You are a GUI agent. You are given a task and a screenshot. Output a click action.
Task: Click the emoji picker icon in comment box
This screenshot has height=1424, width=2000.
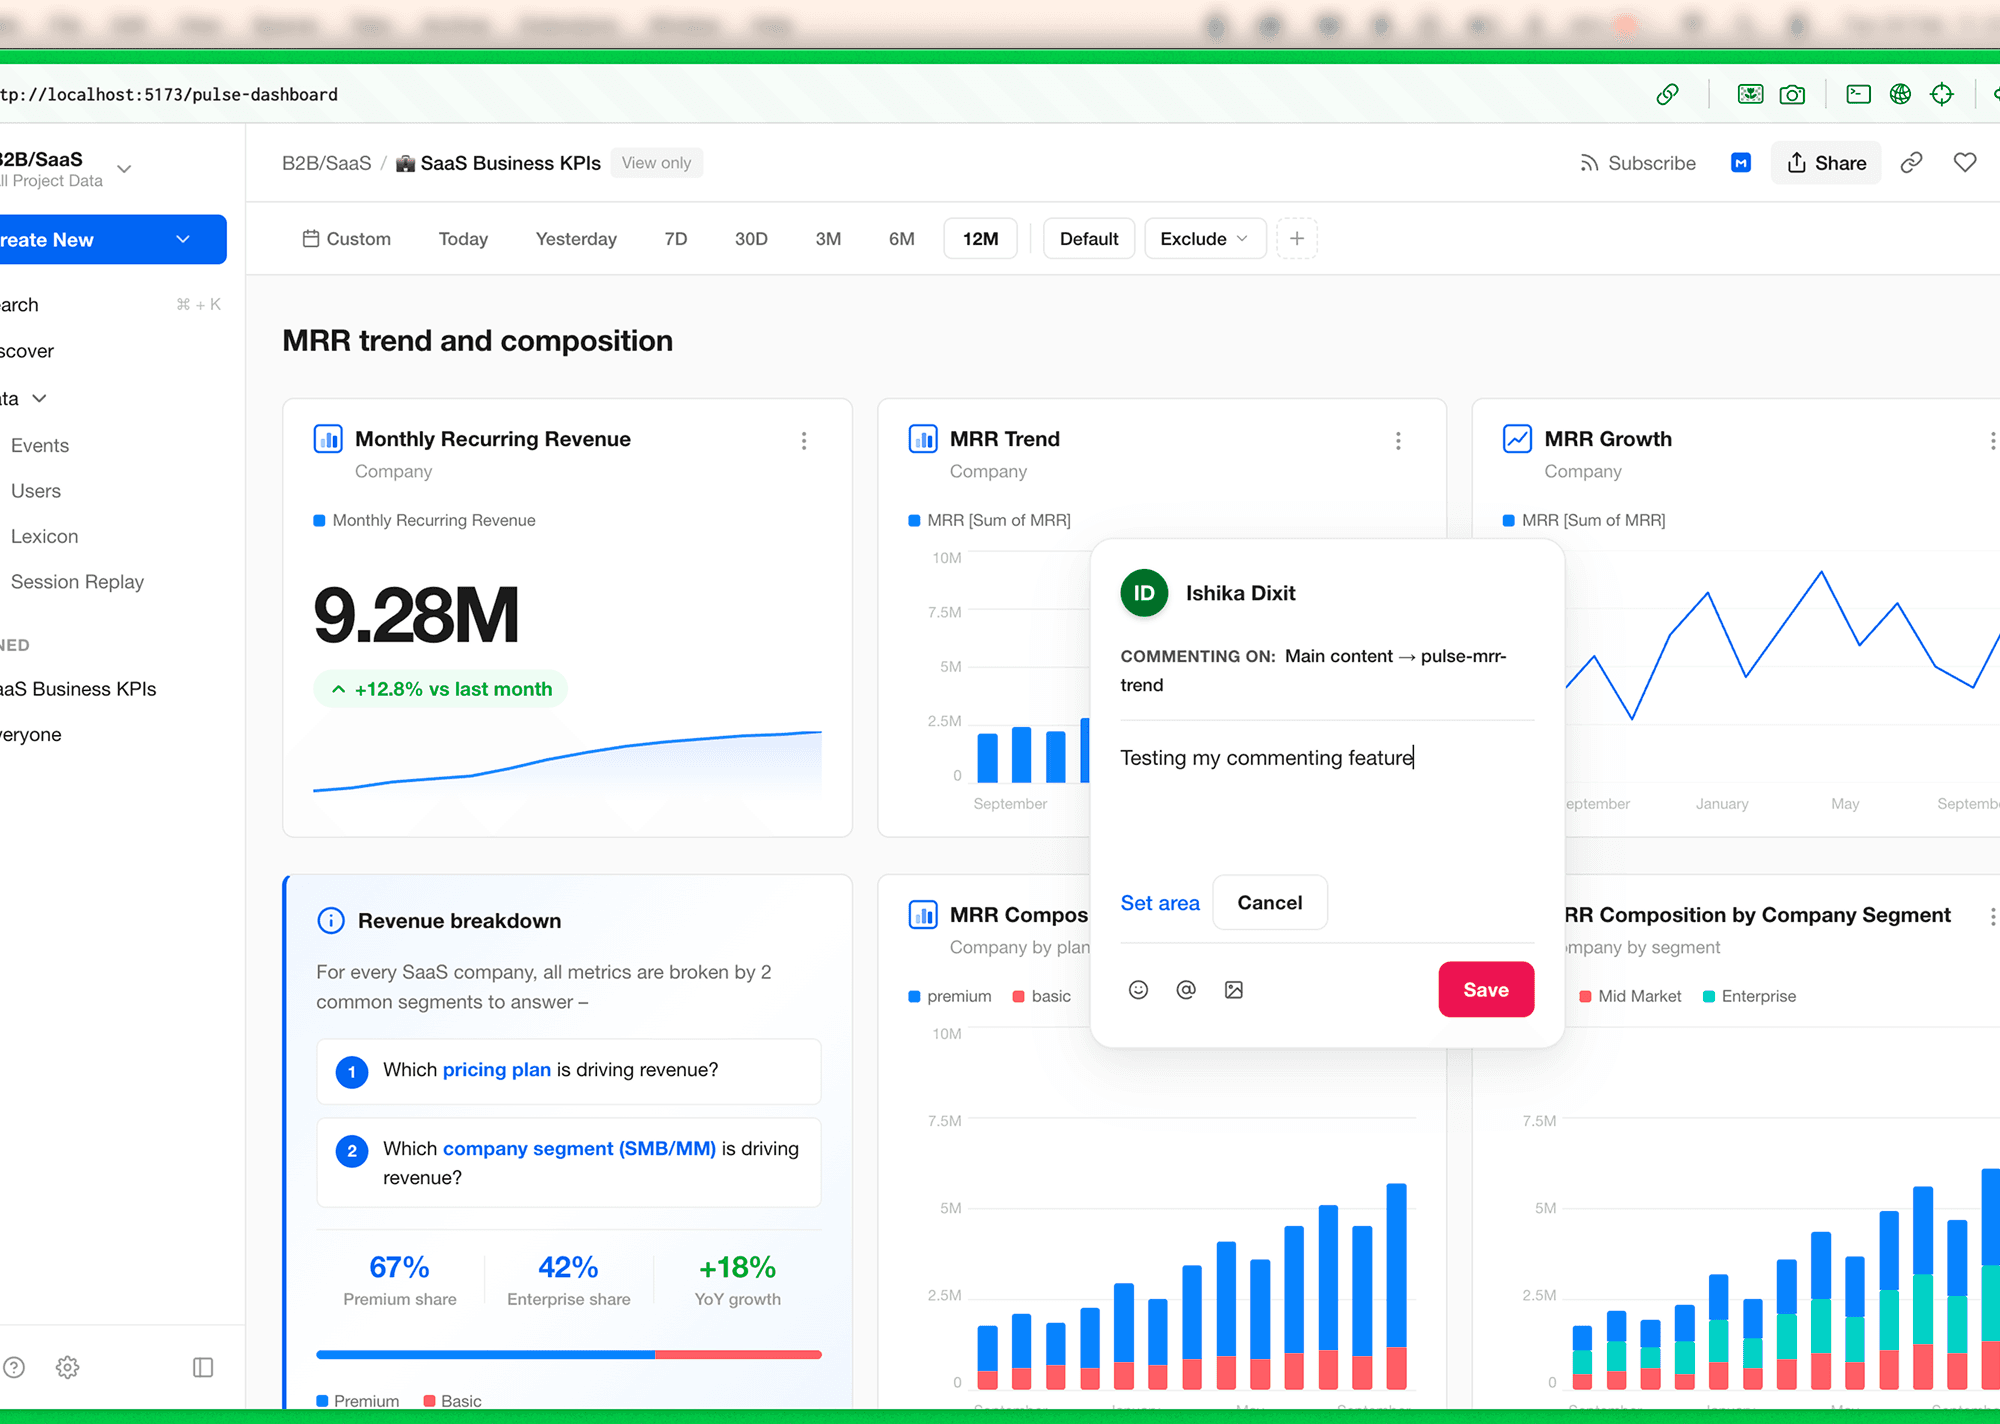tap(1138, 990)
